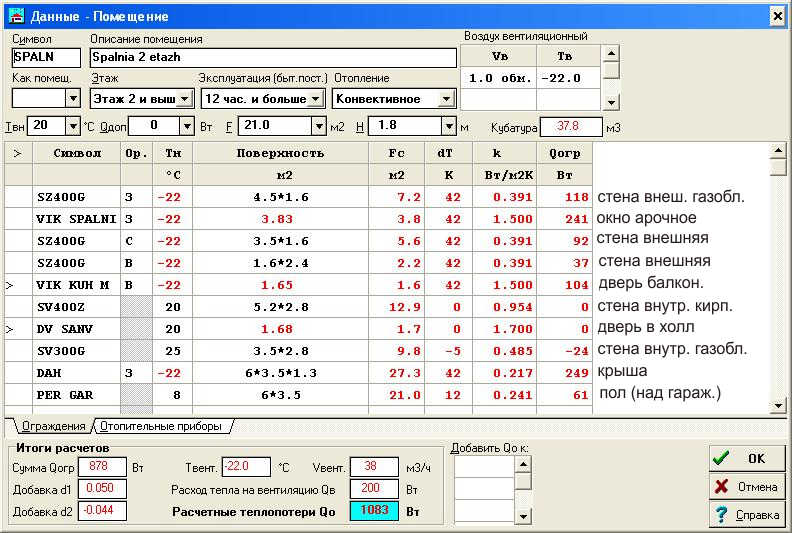
Task: Click the Сумма Qогр field 878
Action: click(x=102, y=467)
